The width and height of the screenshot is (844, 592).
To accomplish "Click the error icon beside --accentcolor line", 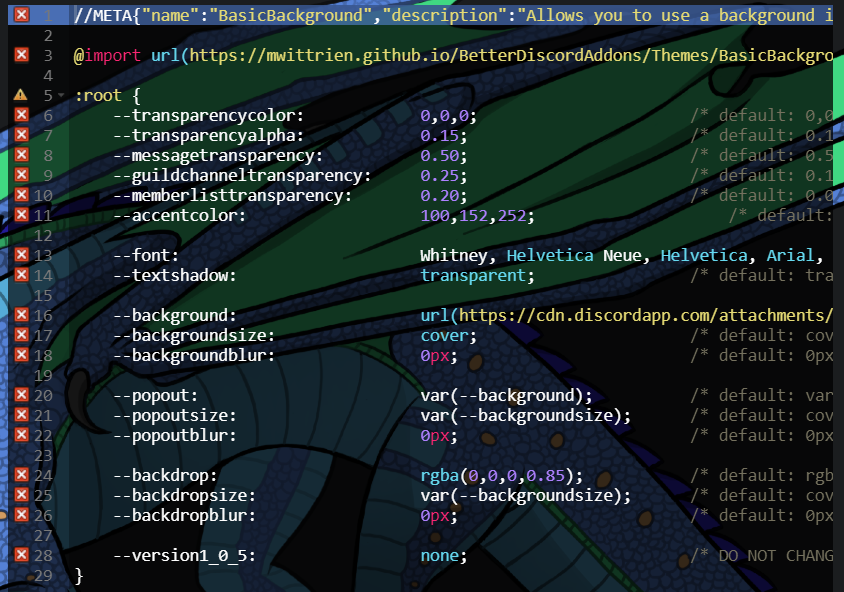I will [21, 215].
